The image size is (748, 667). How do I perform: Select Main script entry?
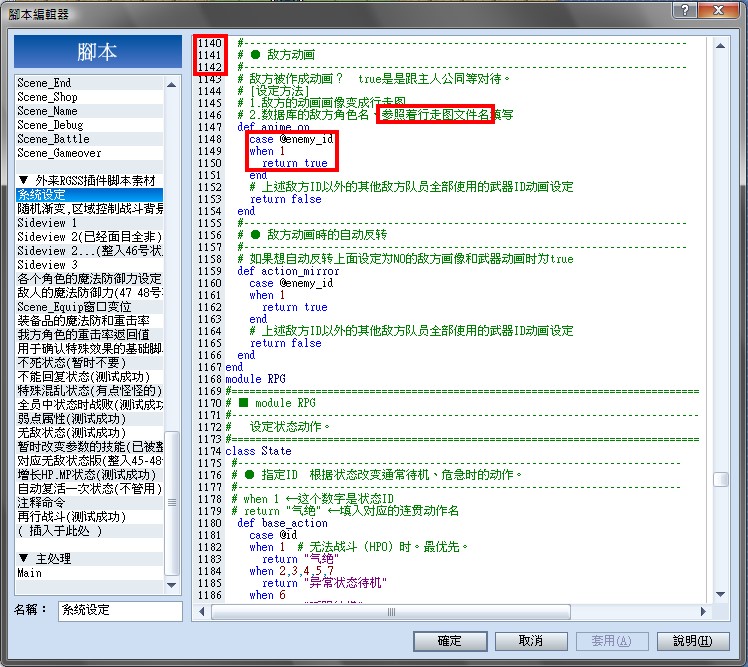89,573
